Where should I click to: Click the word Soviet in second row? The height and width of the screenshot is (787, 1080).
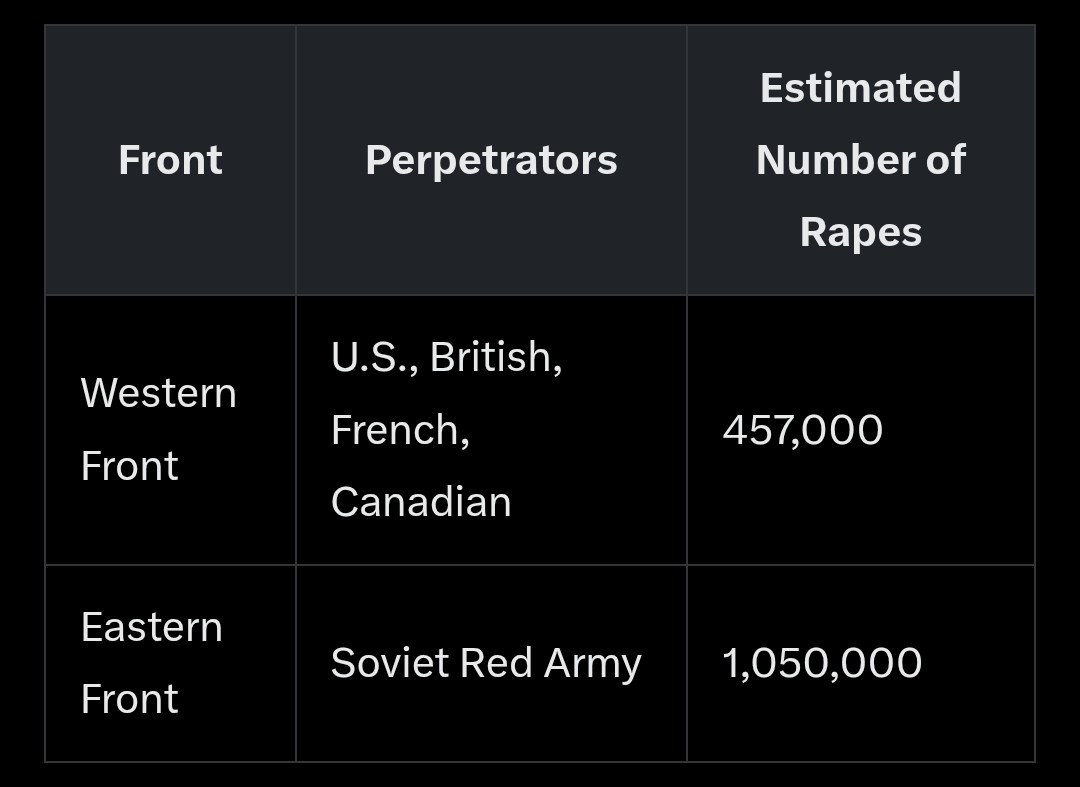391,663
